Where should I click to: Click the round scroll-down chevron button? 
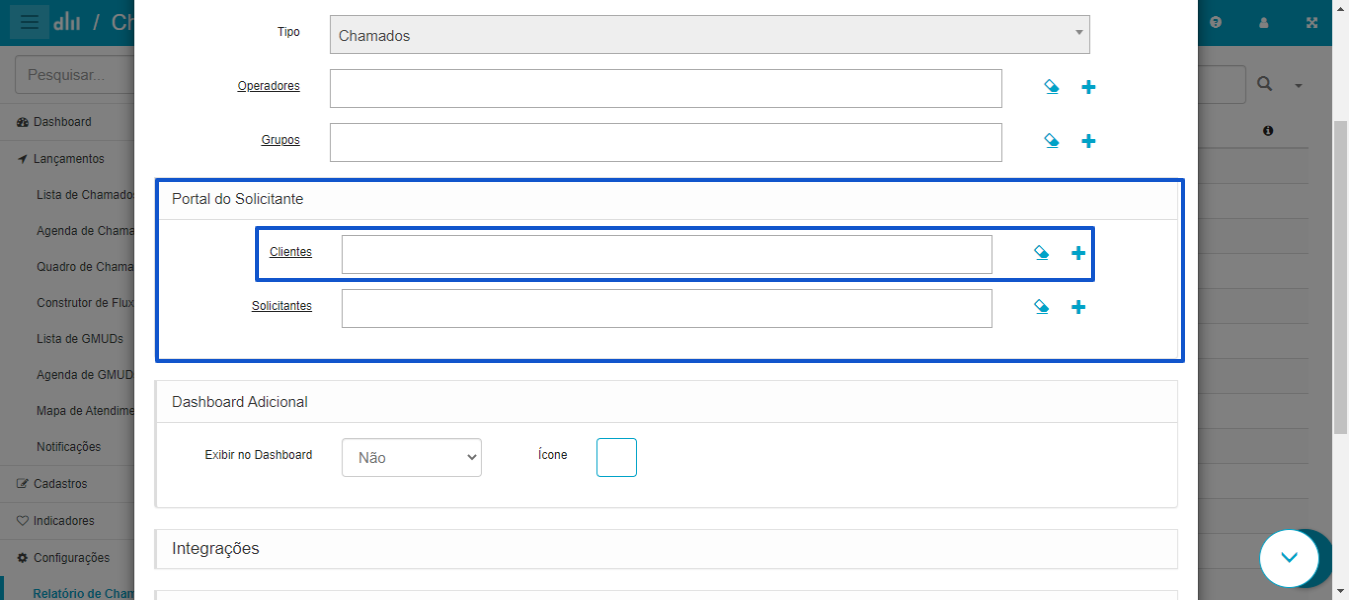coord(1289,557)
